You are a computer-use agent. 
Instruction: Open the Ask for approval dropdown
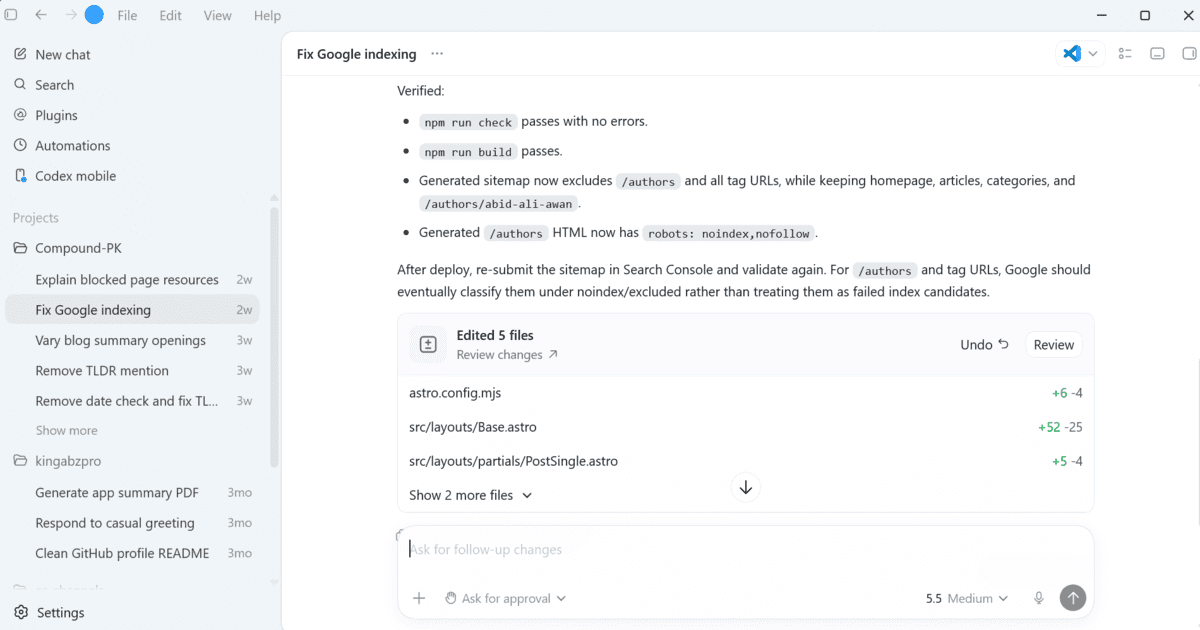pos(505,598)
